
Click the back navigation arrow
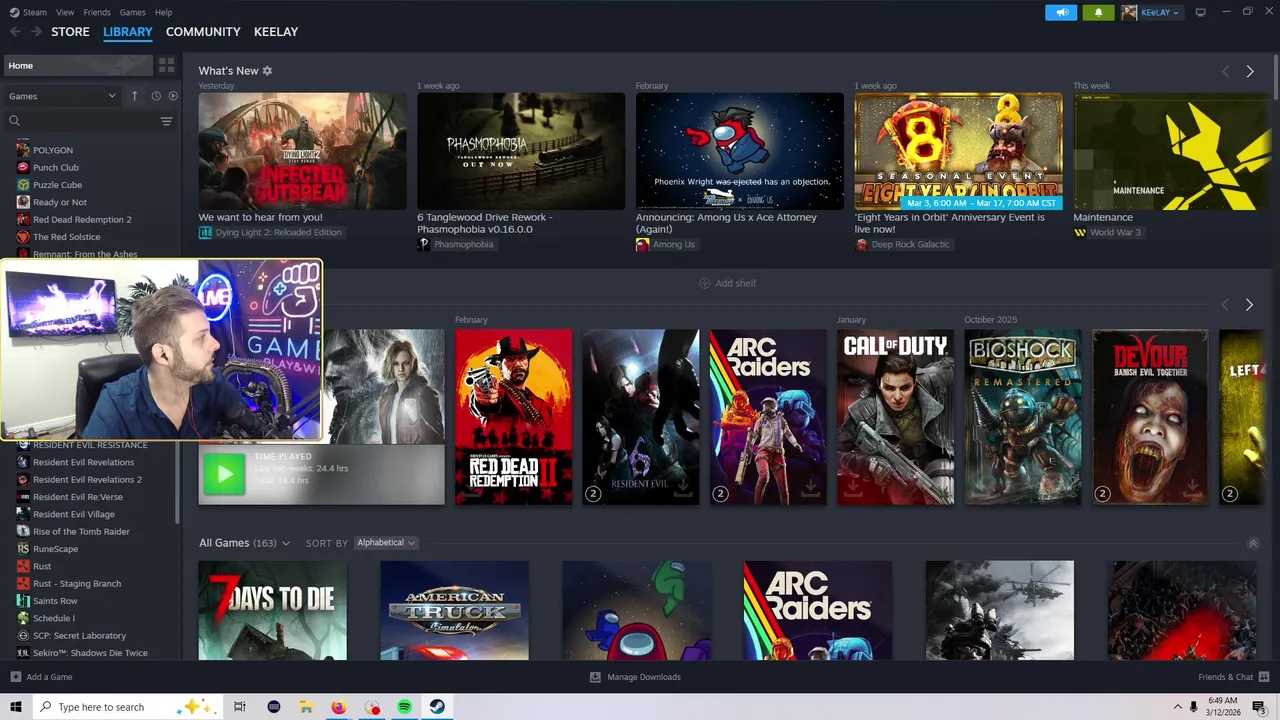click(x=15, y=32)
